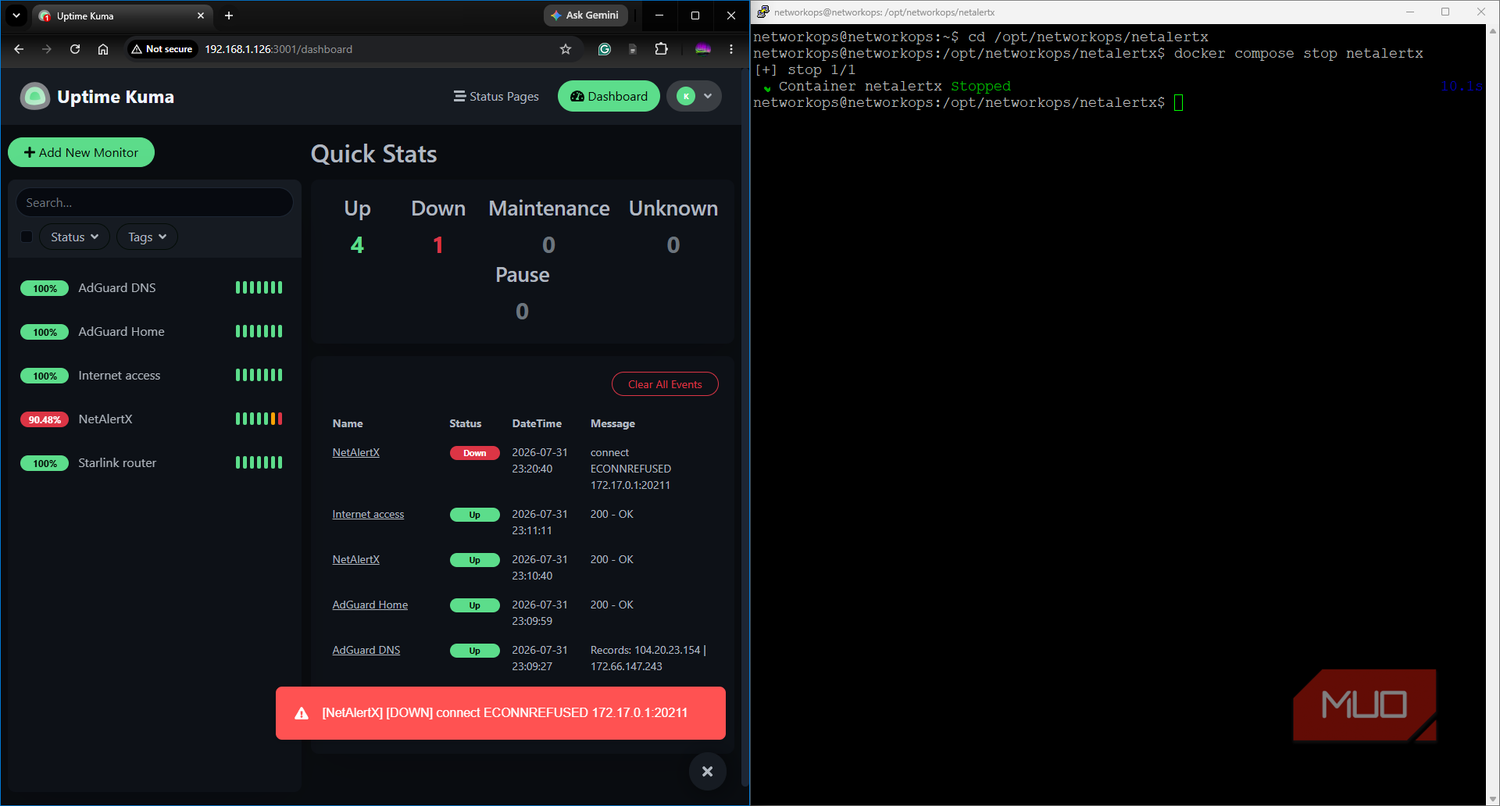1500x806 pixels.
Task: Select the AdGuard DNS monitor
Action: tap(152, 287)
